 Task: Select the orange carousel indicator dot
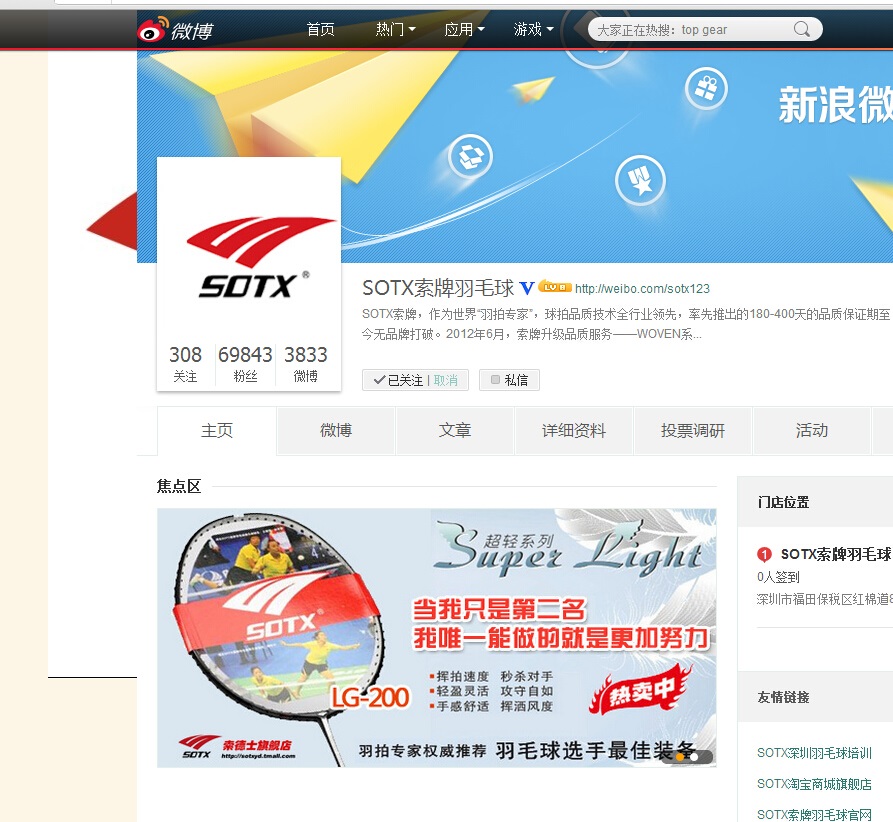click(x=680, y=757)
